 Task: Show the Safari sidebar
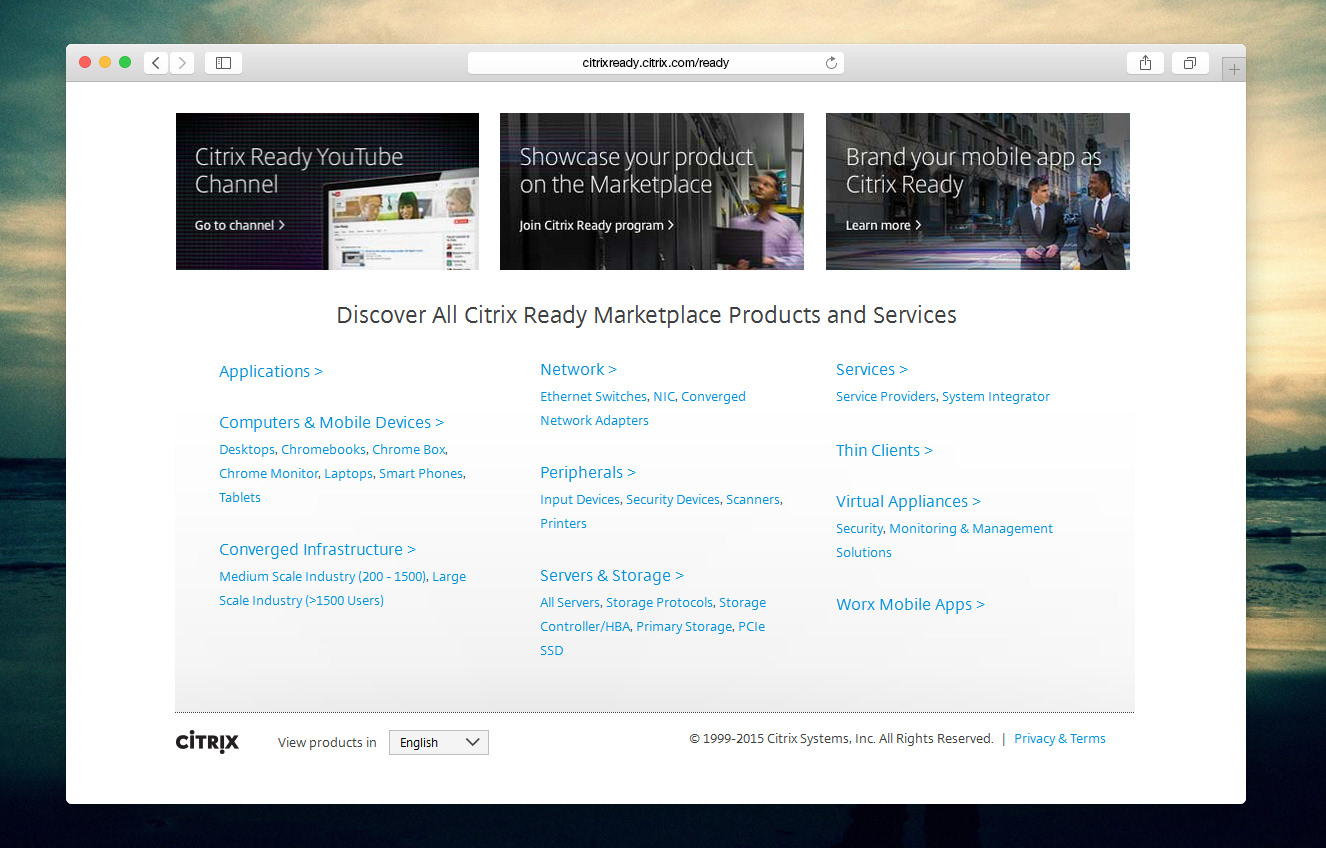tap(223, 63)
